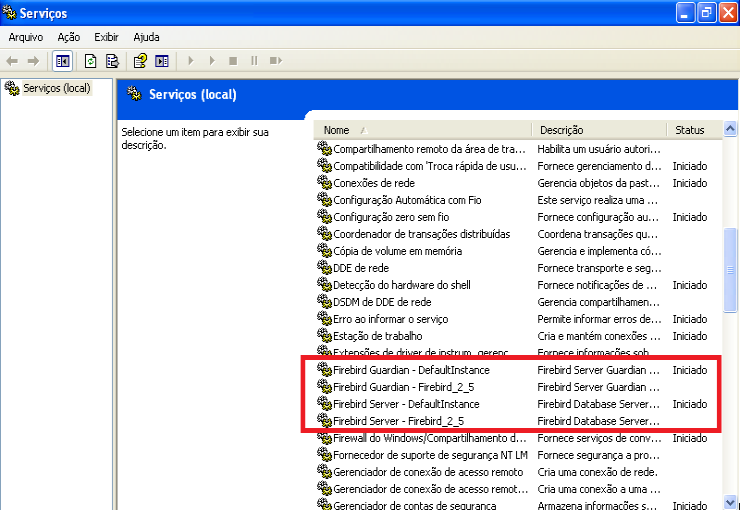Click the Refresh toolbar icon
This screenshot has width=740, height=510.
pyautogui.click(x=91, y=61)
